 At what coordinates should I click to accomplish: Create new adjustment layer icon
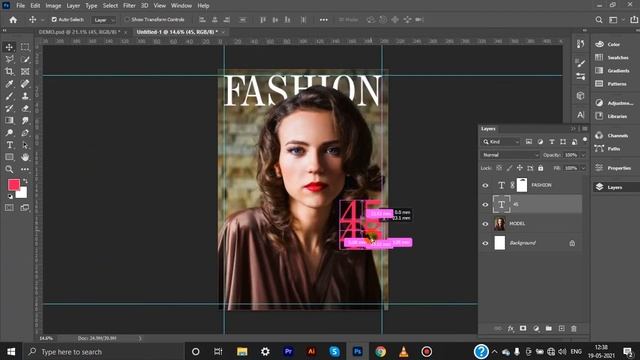coord(536,329)
